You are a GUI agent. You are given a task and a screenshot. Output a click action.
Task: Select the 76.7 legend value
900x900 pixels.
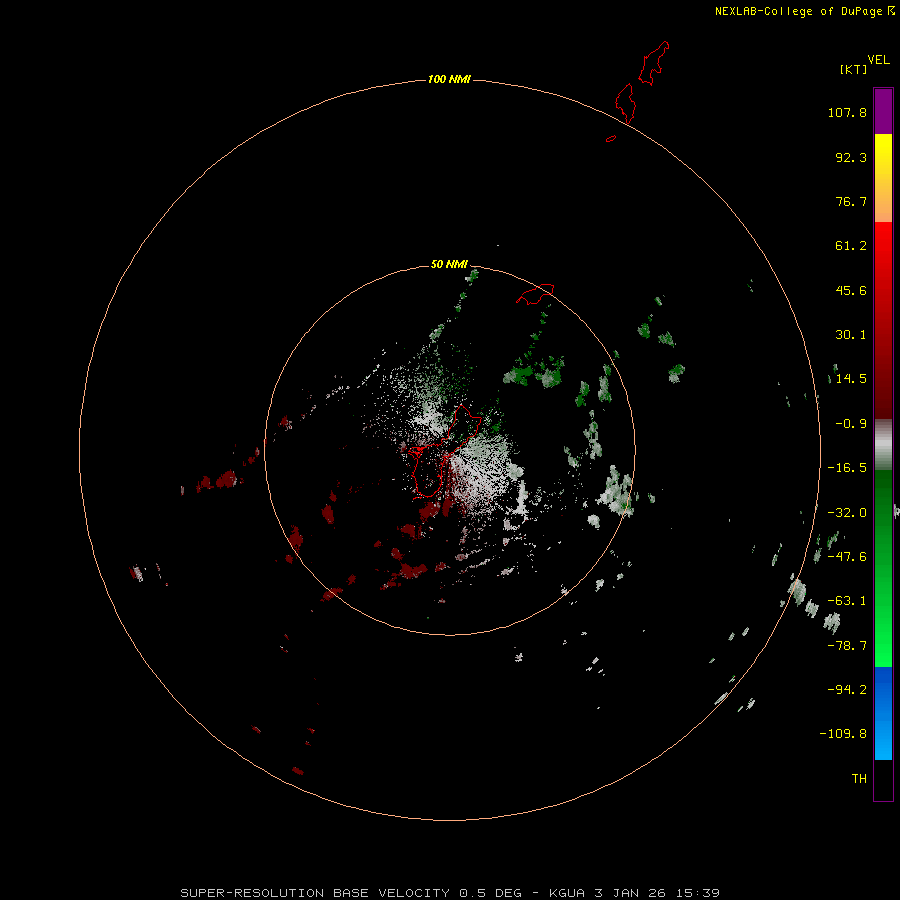851,201
